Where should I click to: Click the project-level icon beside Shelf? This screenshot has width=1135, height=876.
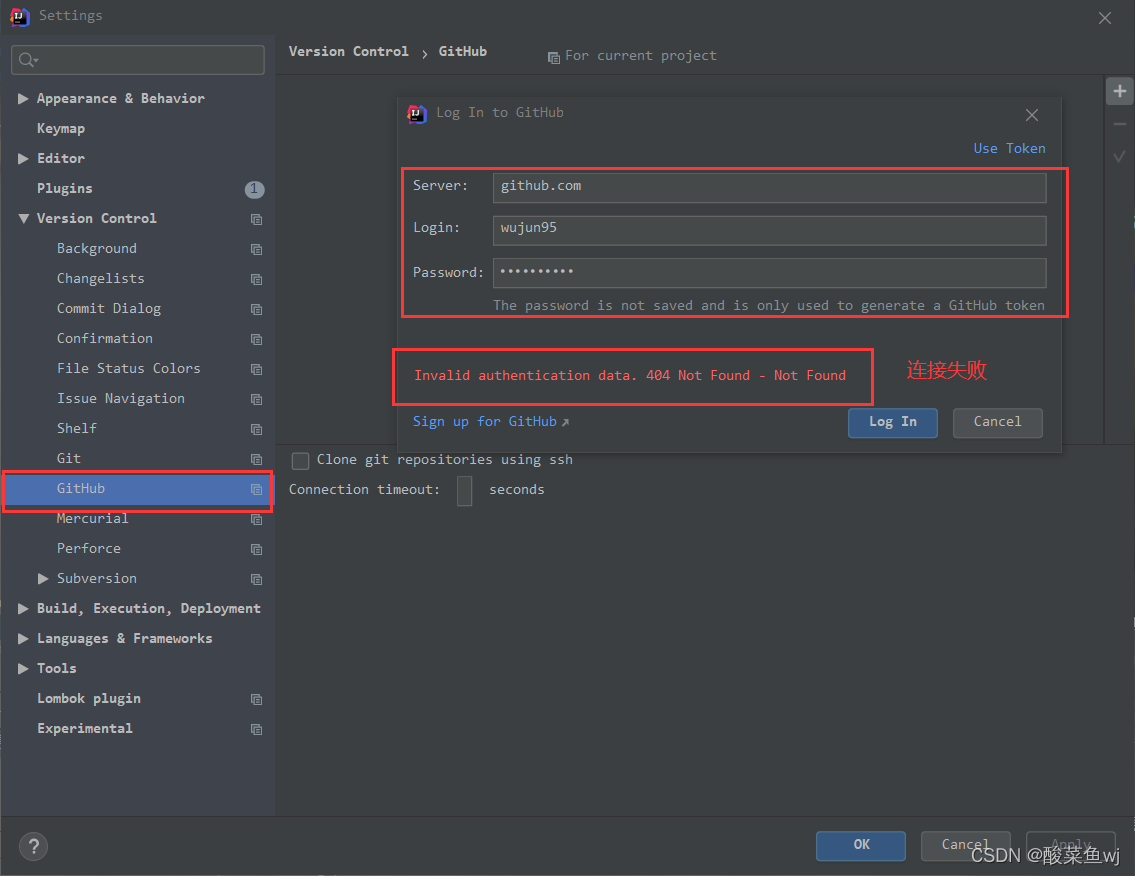[256, 429]
